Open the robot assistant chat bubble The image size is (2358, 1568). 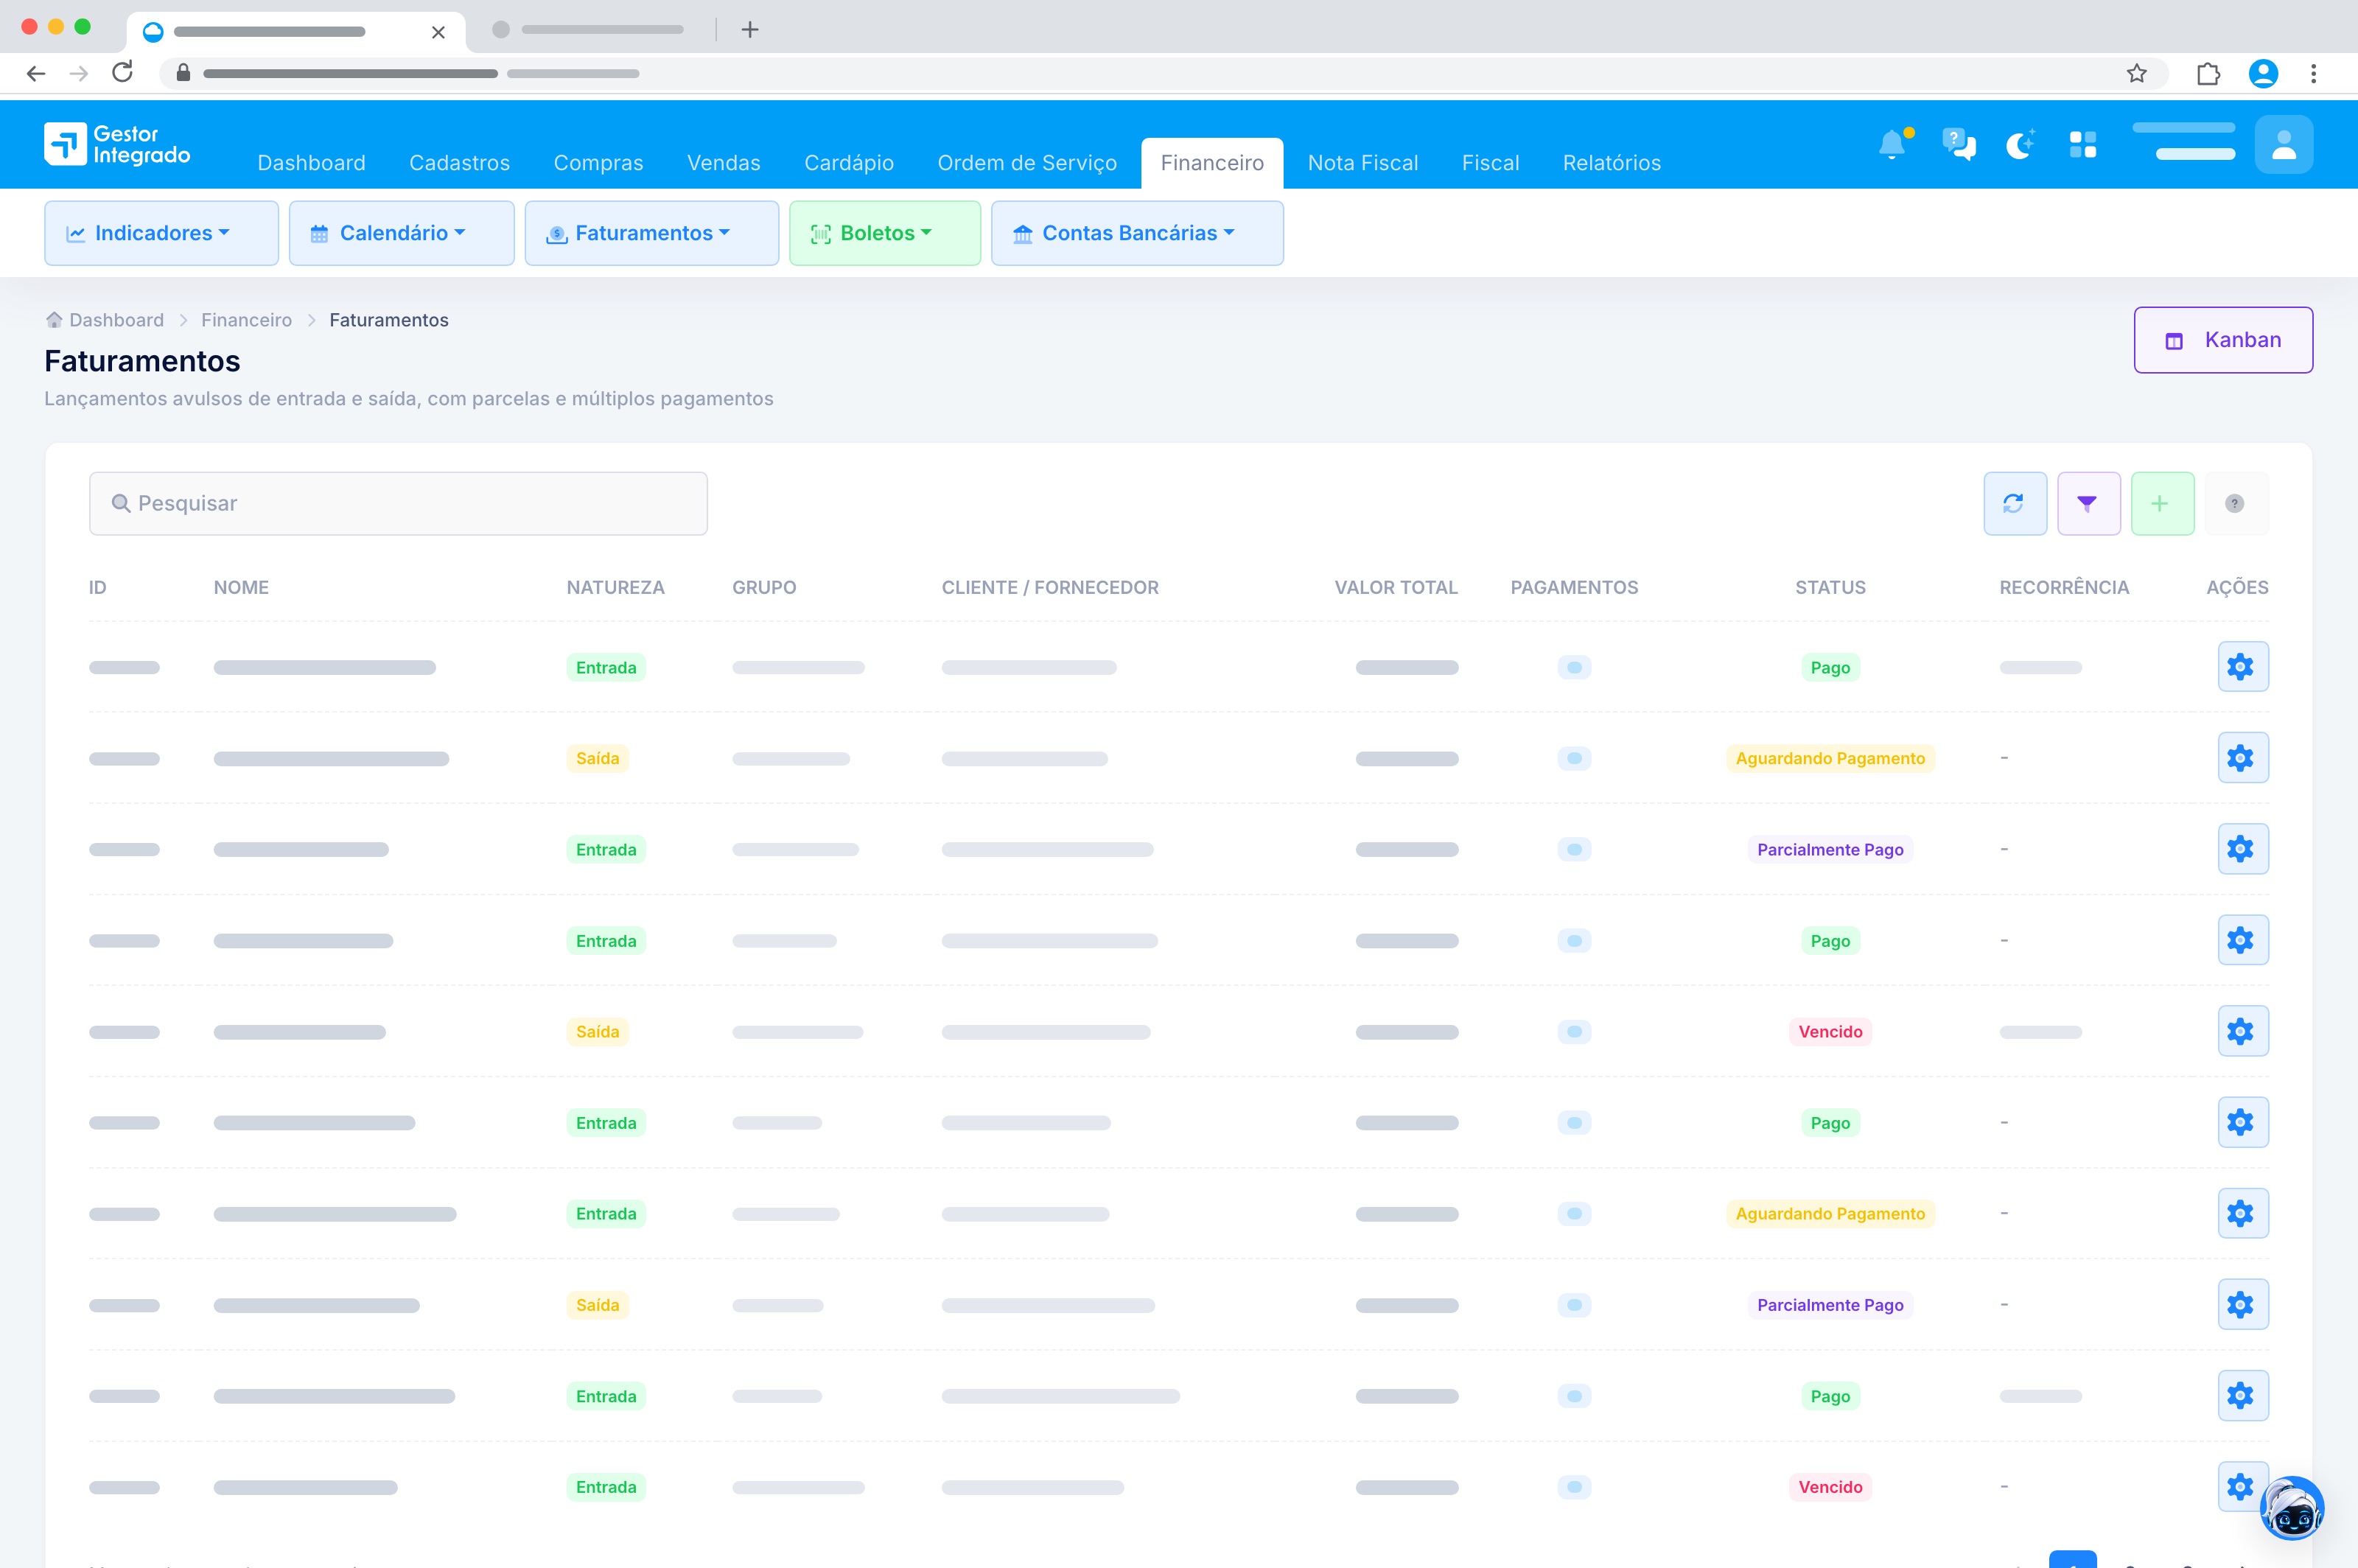point(2292,1508)
